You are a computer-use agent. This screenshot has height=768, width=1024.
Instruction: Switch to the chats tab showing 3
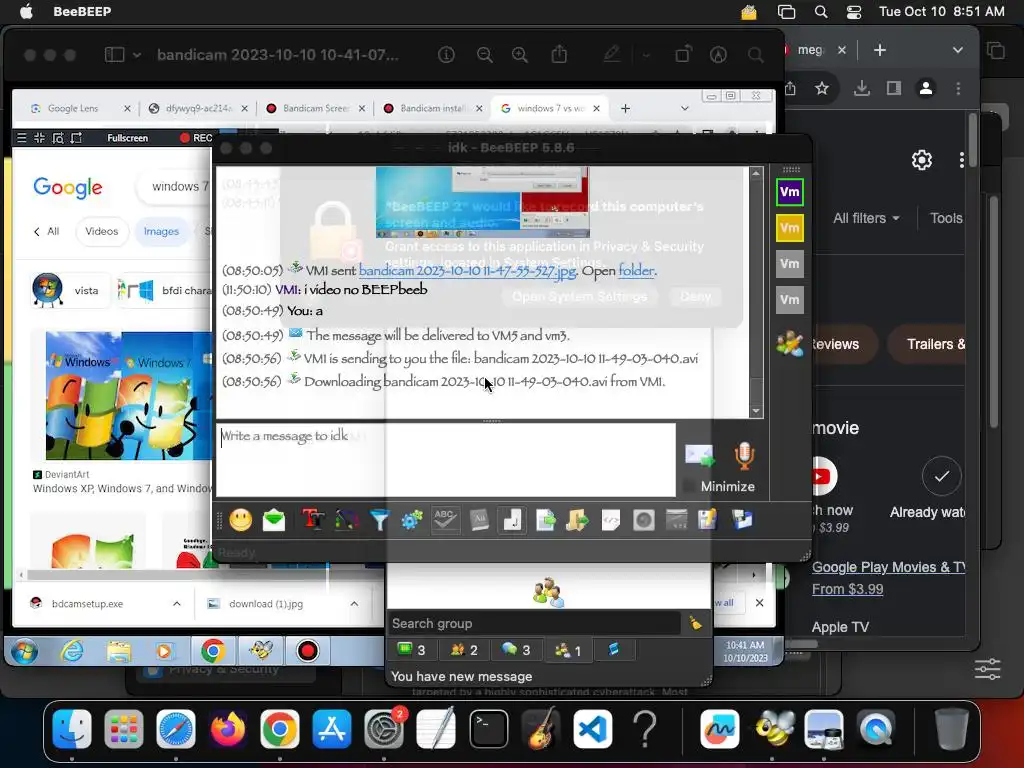coord(517,650)
